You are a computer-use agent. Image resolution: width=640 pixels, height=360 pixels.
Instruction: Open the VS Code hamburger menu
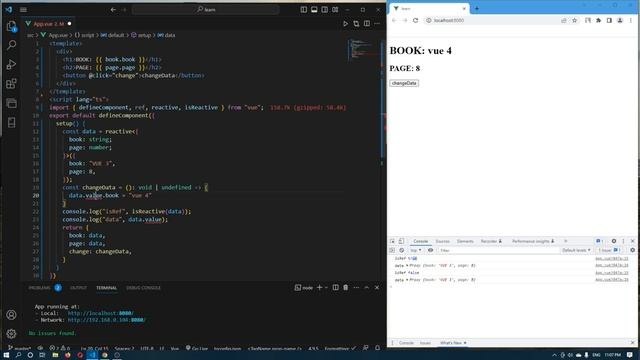[x=23, y=9]
